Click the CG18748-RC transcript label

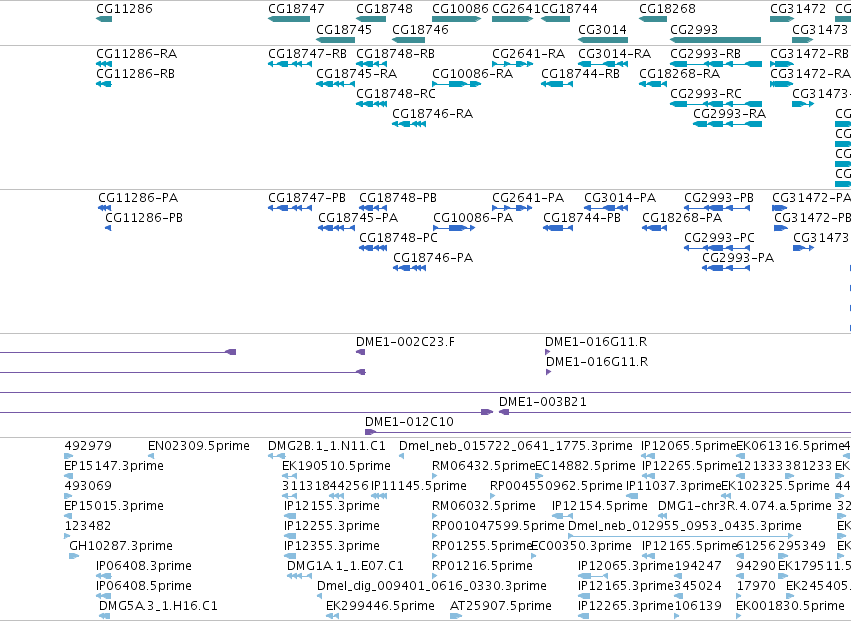pos(396,94)
